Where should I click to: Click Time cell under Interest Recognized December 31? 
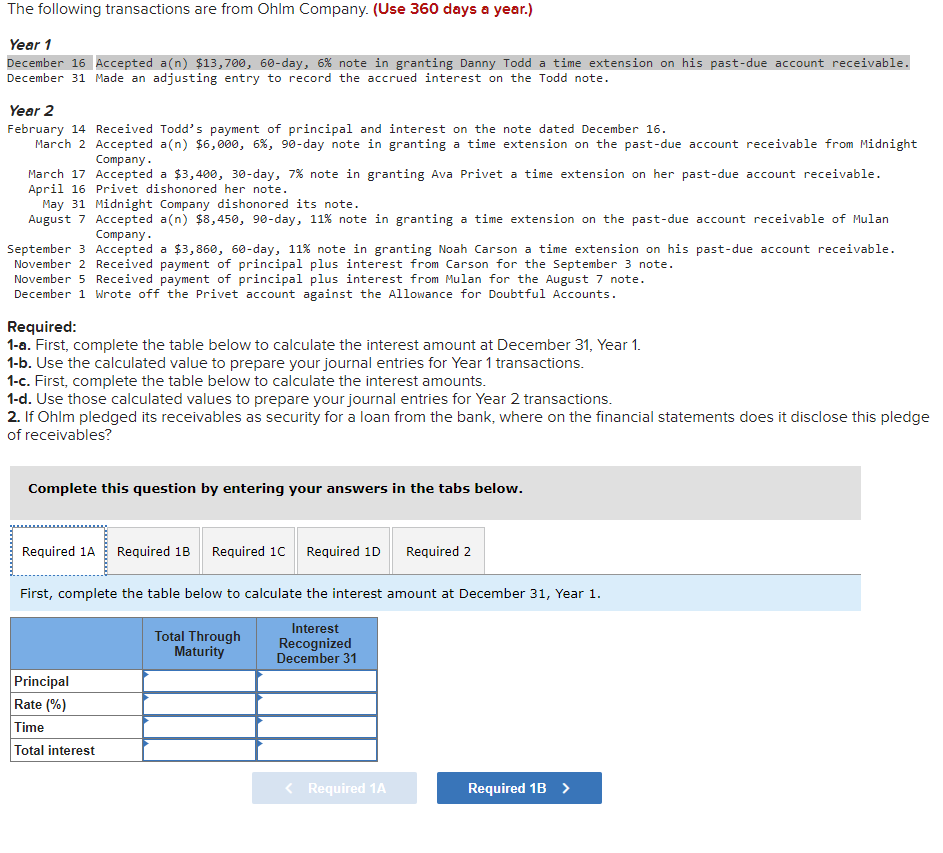tap(317, 727)
